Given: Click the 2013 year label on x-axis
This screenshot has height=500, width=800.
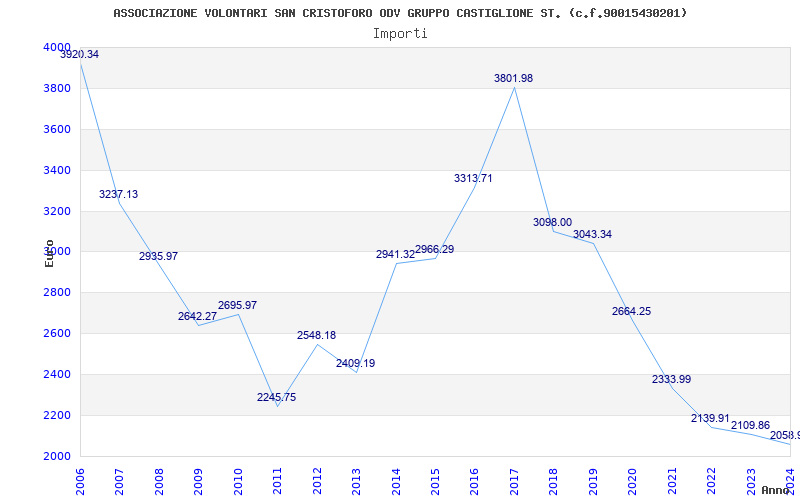Looking at the screenshot, I should (356, 481).
